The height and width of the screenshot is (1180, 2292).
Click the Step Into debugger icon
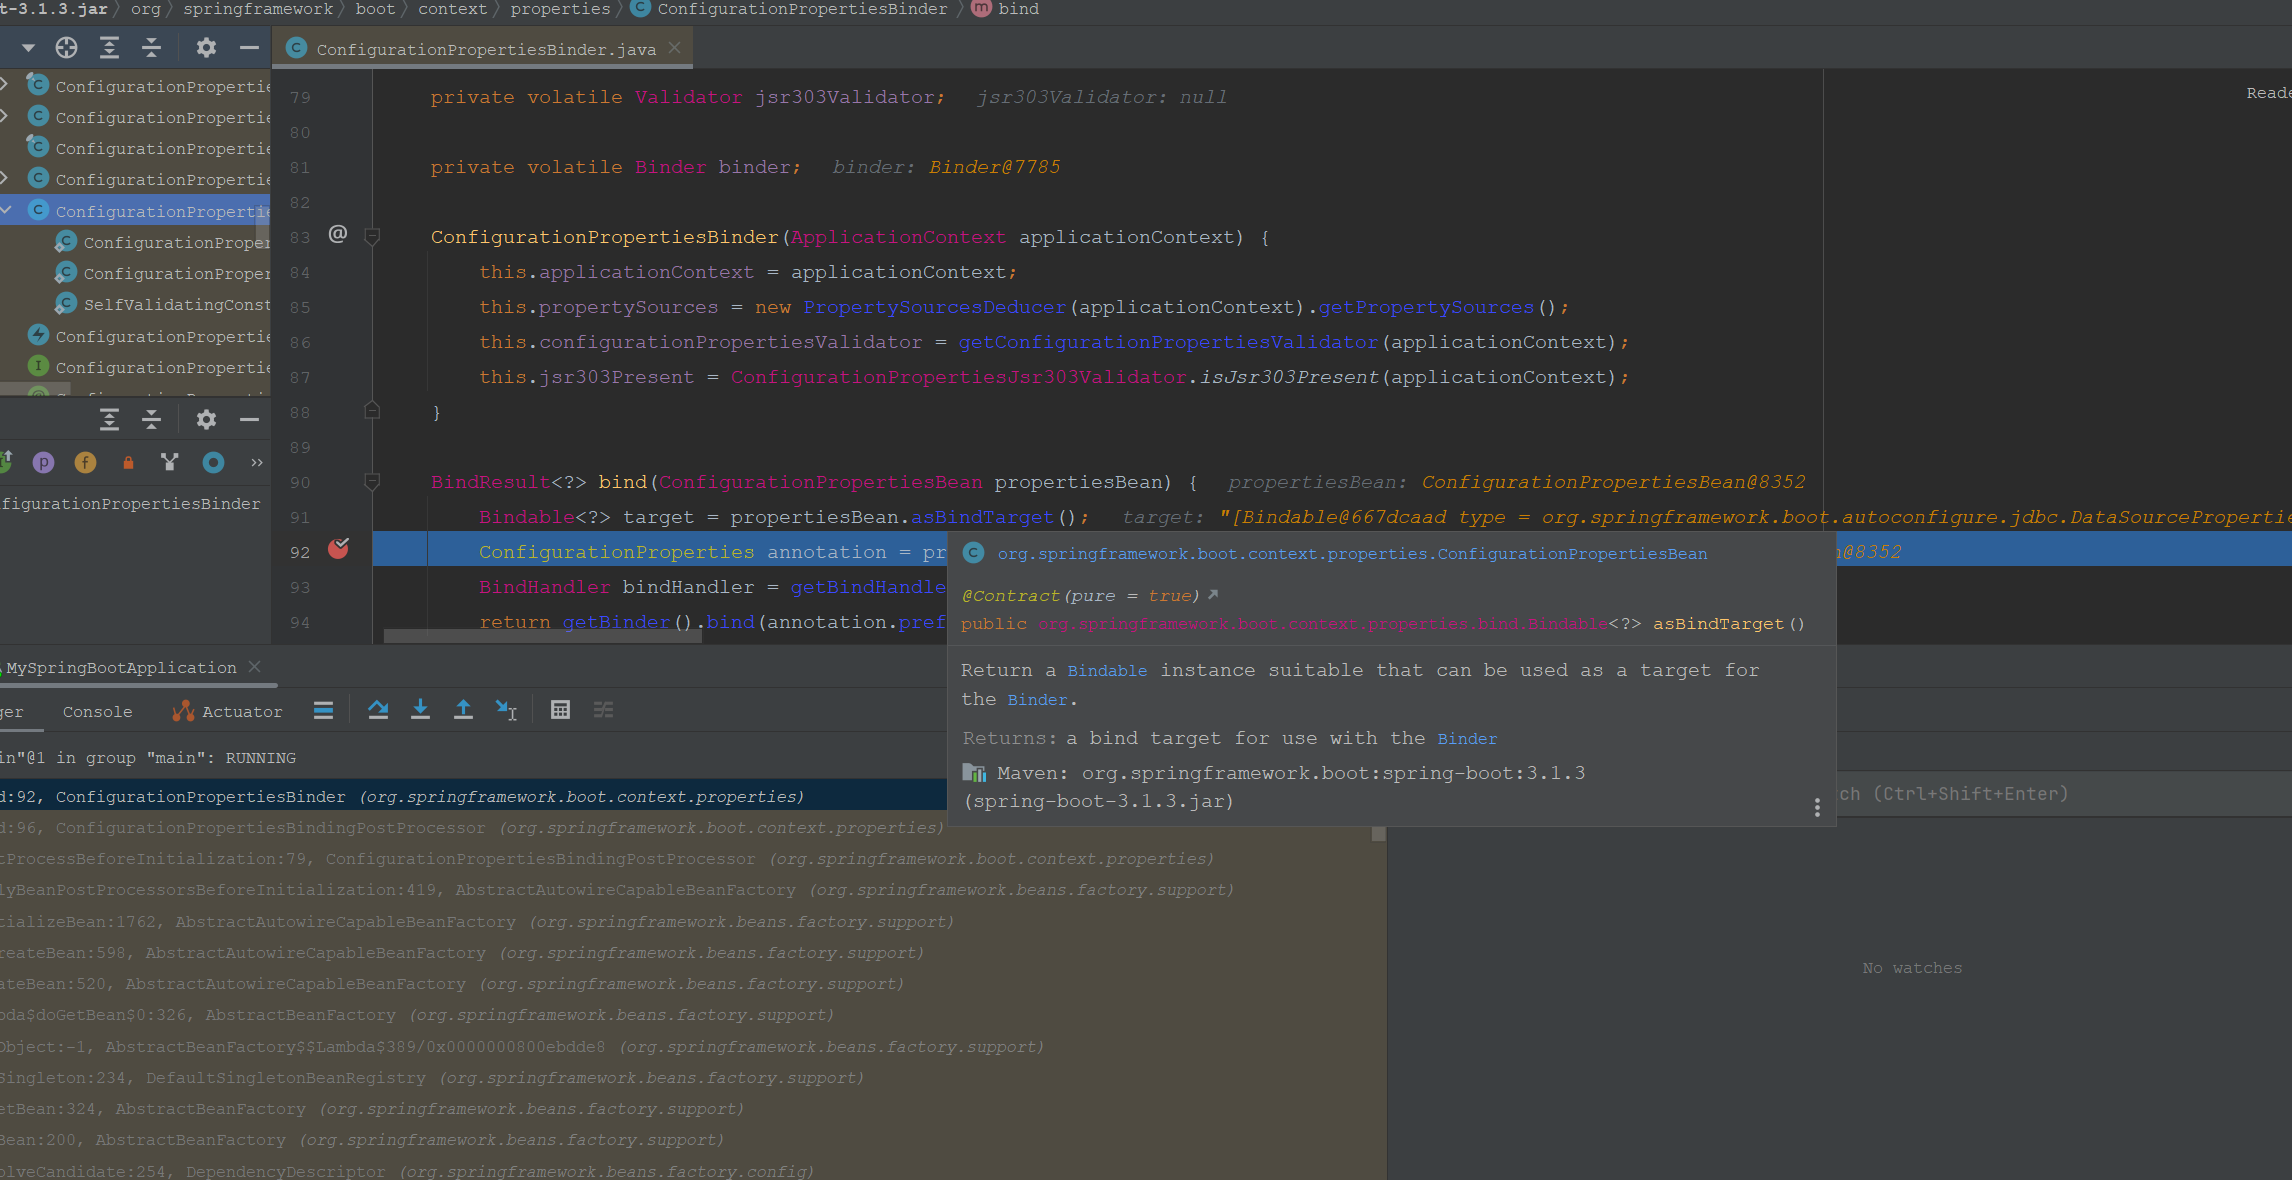pyautogui.click(x=420, y=710)
